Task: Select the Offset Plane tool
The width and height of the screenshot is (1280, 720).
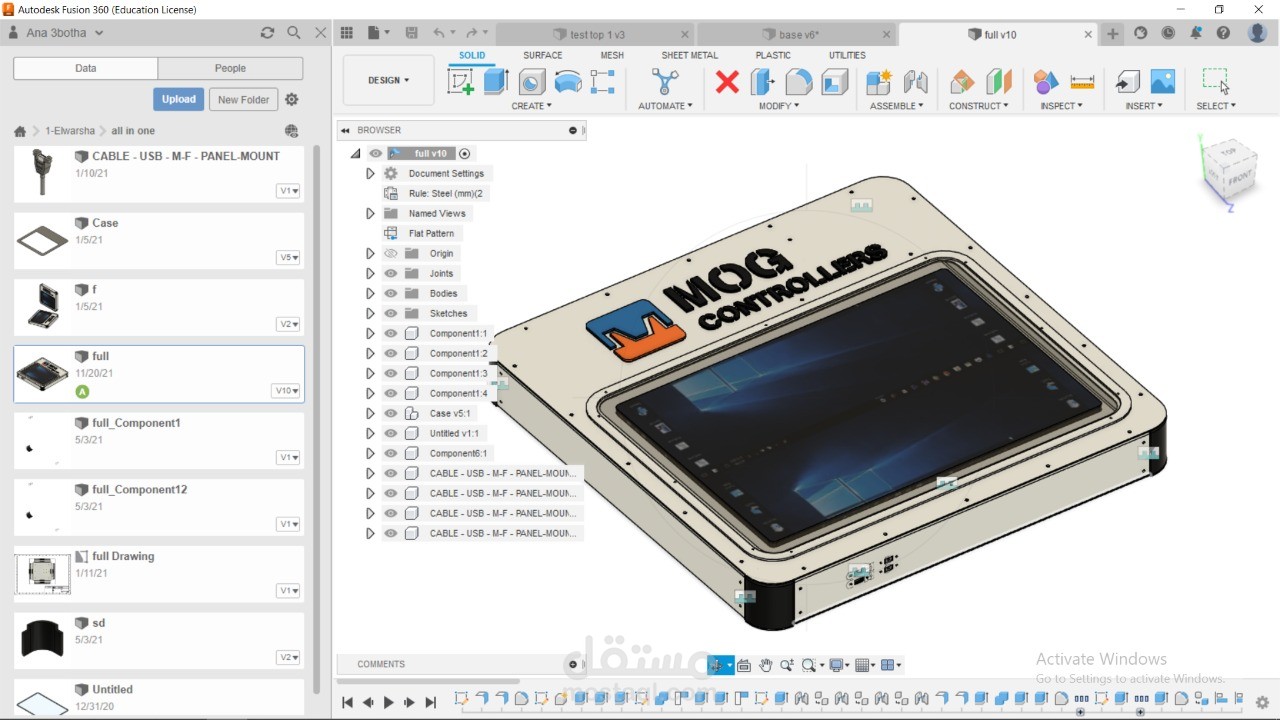Action: [962, 82]
